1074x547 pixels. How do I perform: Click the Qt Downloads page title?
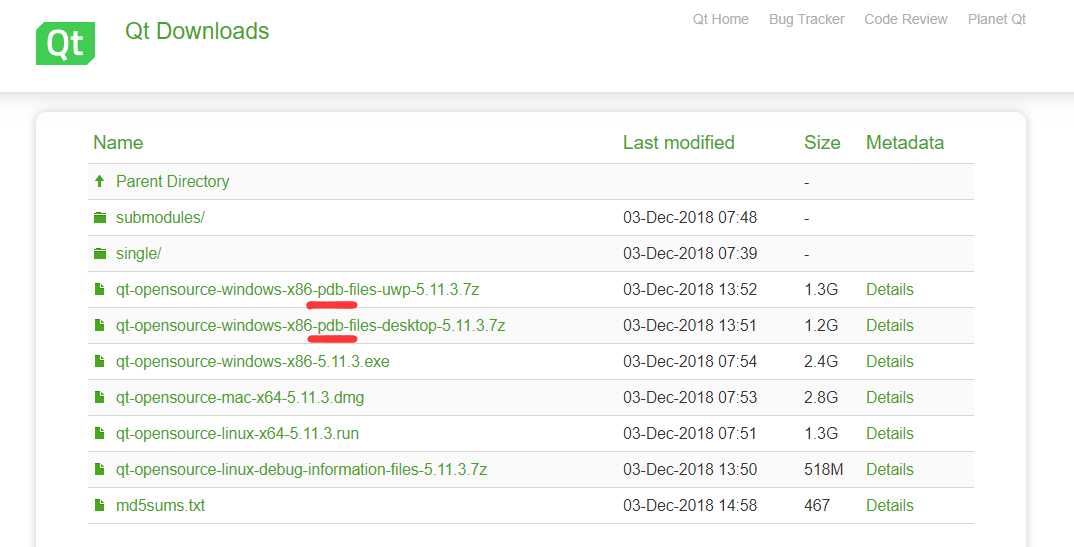point(197,31)
